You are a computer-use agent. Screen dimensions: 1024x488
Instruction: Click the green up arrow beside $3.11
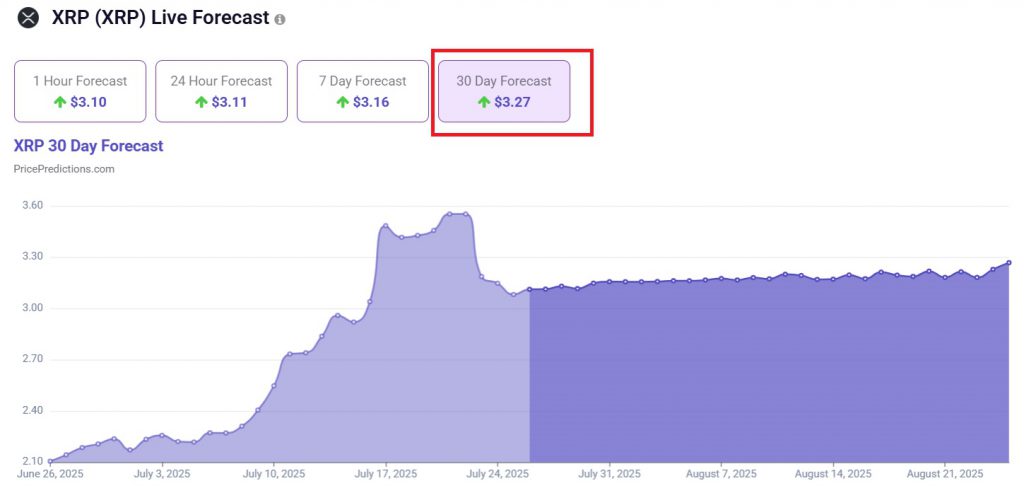click(x=201, y=102)
